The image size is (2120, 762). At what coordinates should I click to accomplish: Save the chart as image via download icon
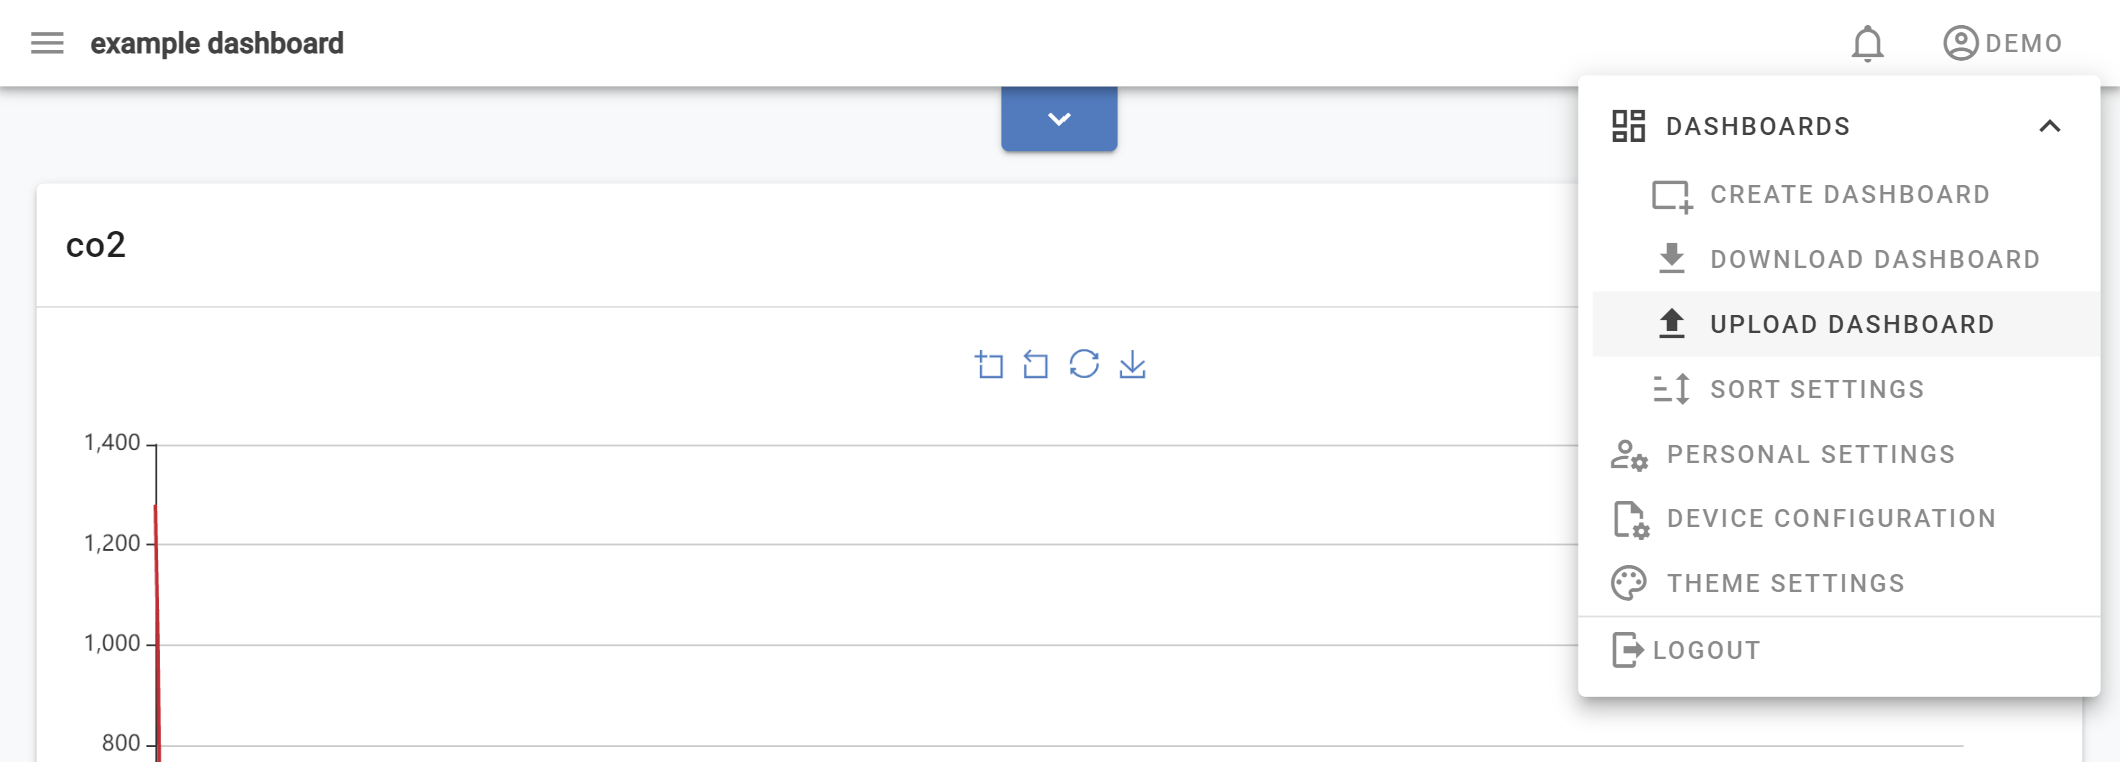click(1133, 364)
